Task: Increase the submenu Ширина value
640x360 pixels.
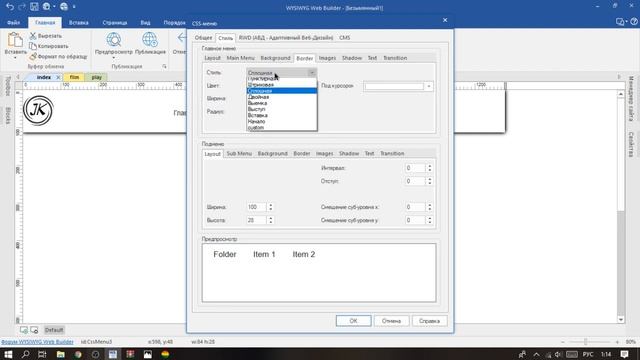Action: coord(271,205)
